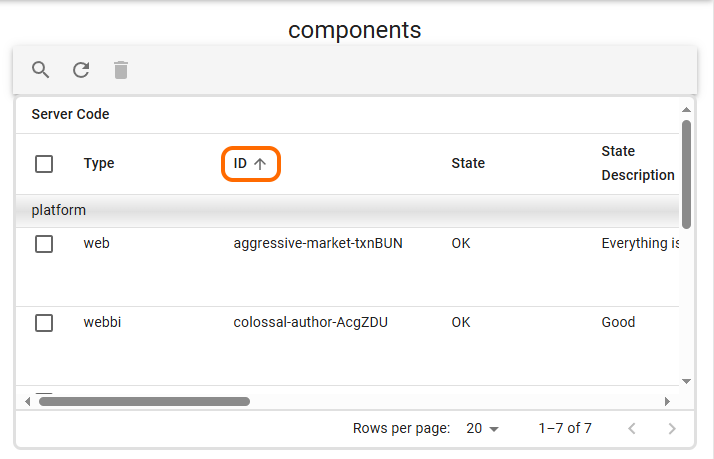
Task: Click horizontal scrollbar left arrow
Action: coord(28,401)
